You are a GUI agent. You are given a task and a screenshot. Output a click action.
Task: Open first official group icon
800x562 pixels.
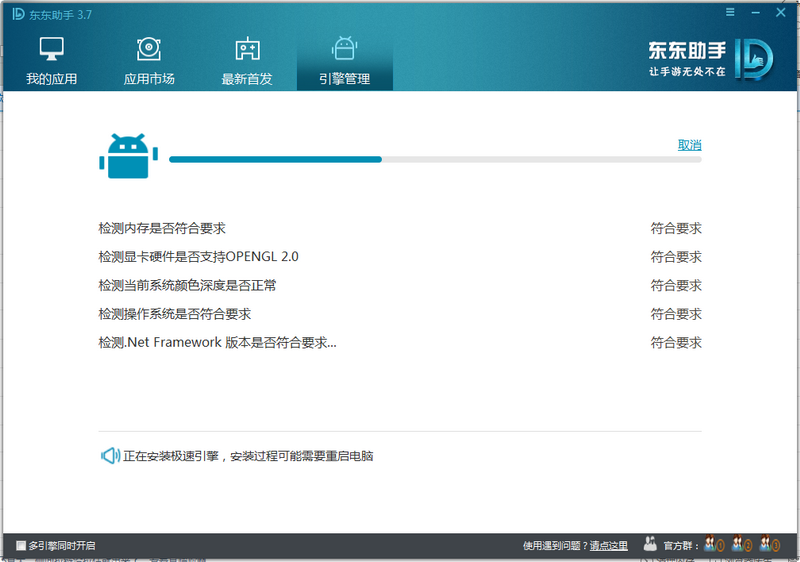(x=714, y=544)
